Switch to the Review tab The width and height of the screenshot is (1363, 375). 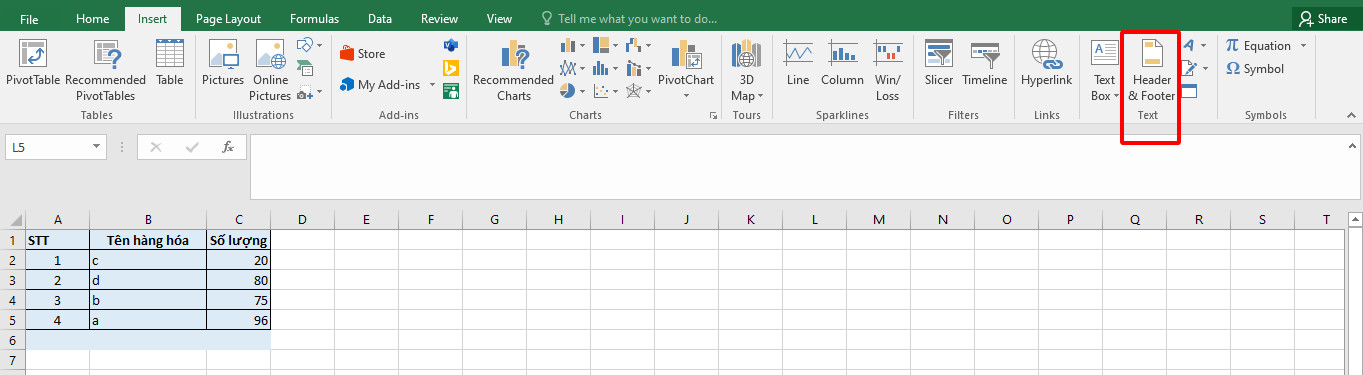(x=440, y=19)
